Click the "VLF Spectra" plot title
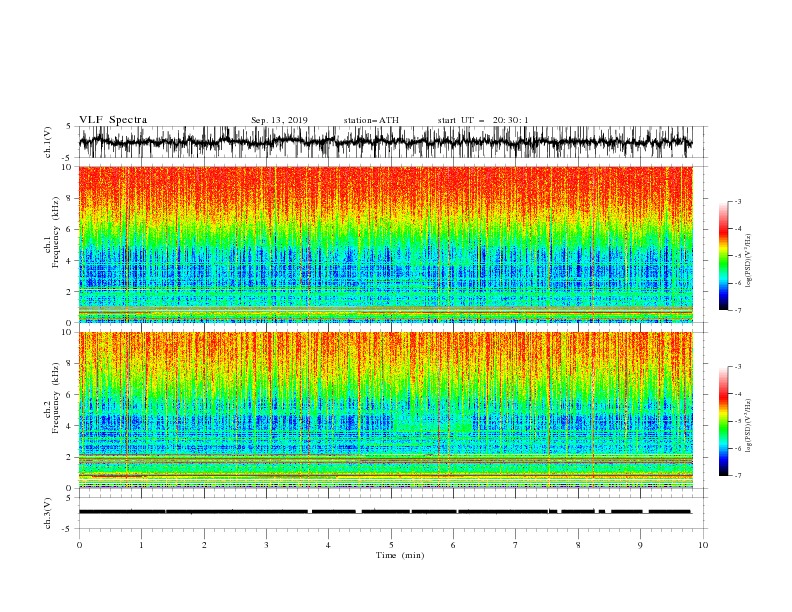This screenshot has width=792, height=612. click(x=113, y=120)
